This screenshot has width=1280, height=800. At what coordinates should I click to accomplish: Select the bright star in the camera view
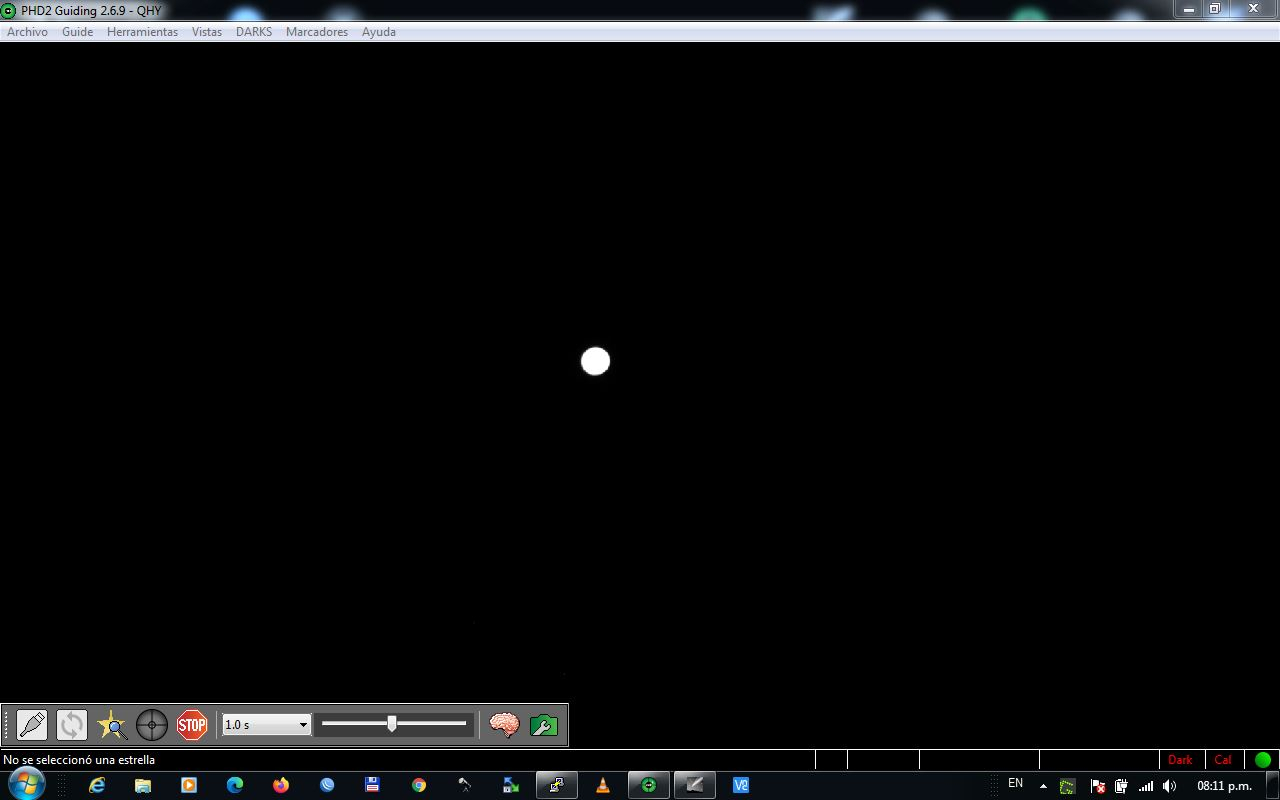pos(595,361)
